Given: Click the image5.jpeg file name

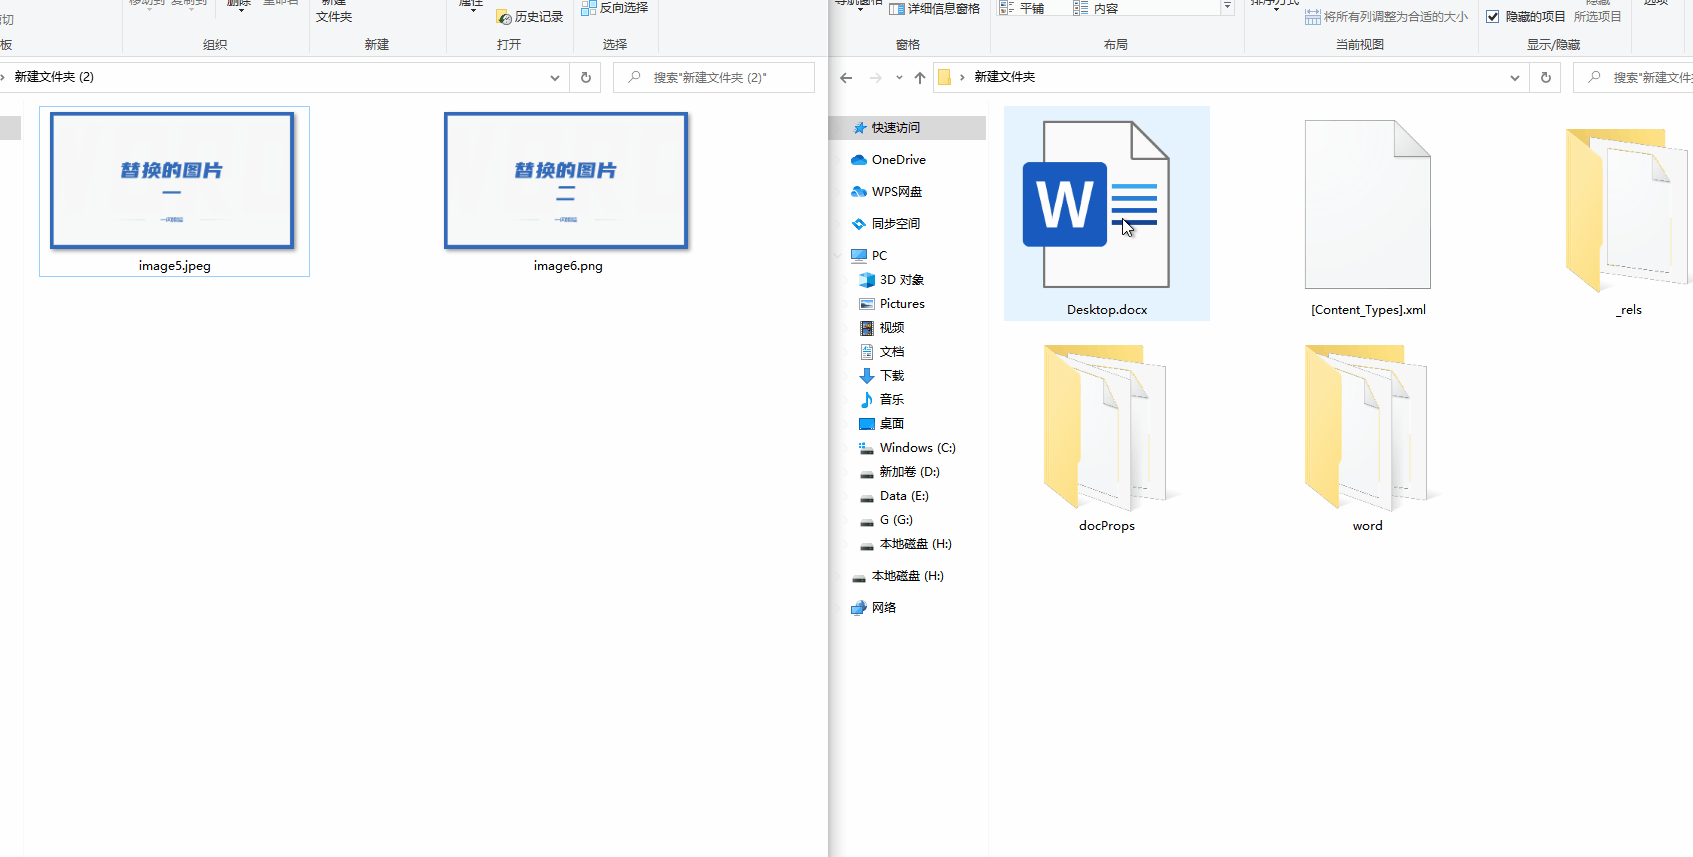Looking at the screenshot, I should [175, 266].
